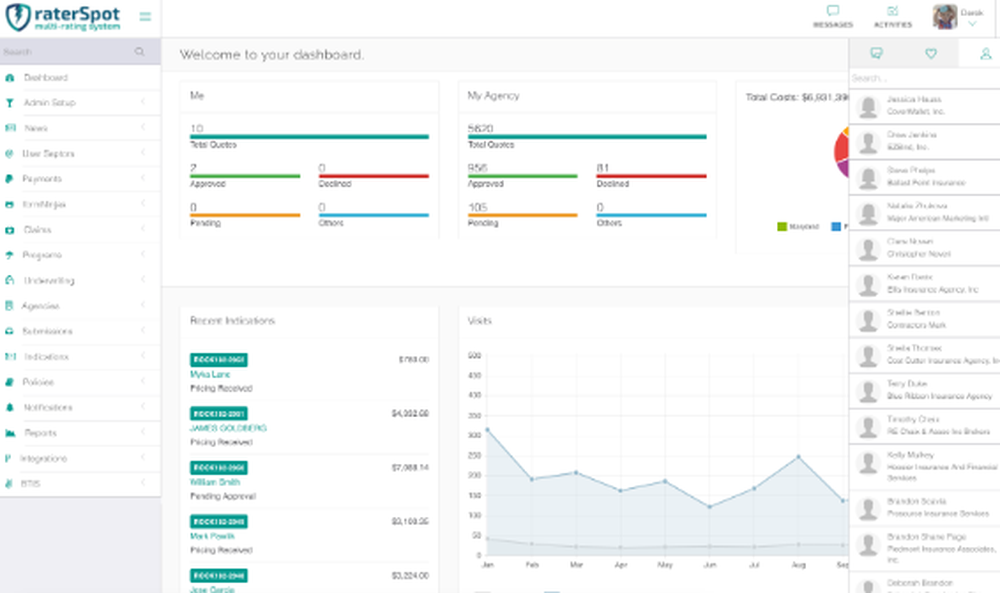Open the Reports menu item
The height and width of the screenshot is (593, 1000).
80,433
